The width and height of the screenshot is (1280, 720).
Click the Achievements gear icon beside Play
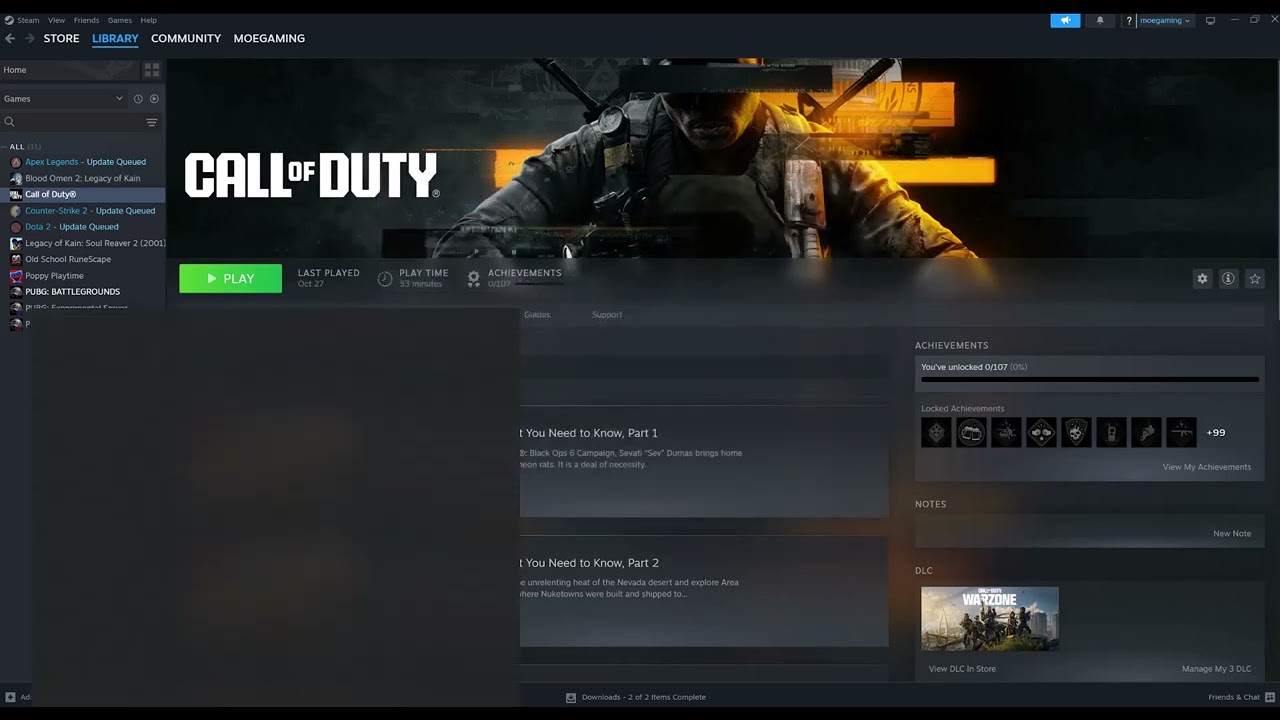(474, 278)
